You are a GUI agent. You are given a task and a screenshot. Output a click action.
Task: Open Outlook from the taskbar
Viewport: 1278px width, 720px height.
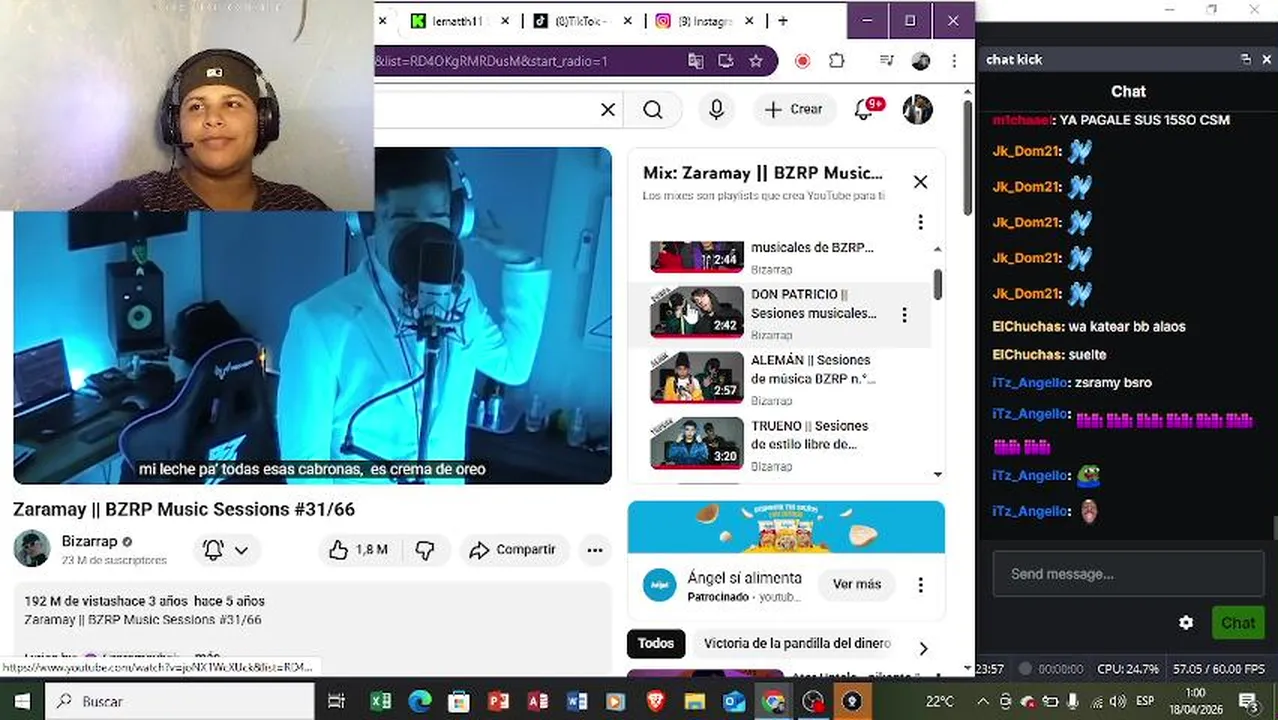pos(734,701)
